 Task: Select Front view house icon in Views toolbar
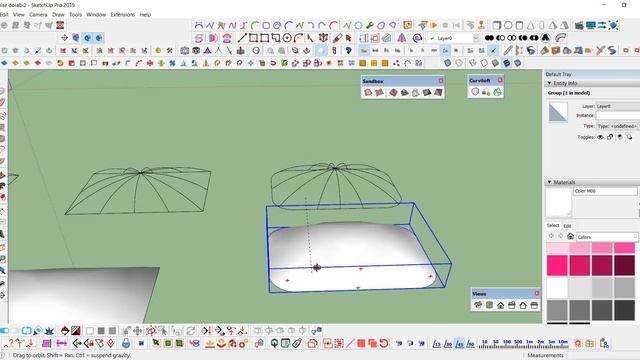(500, 305)
